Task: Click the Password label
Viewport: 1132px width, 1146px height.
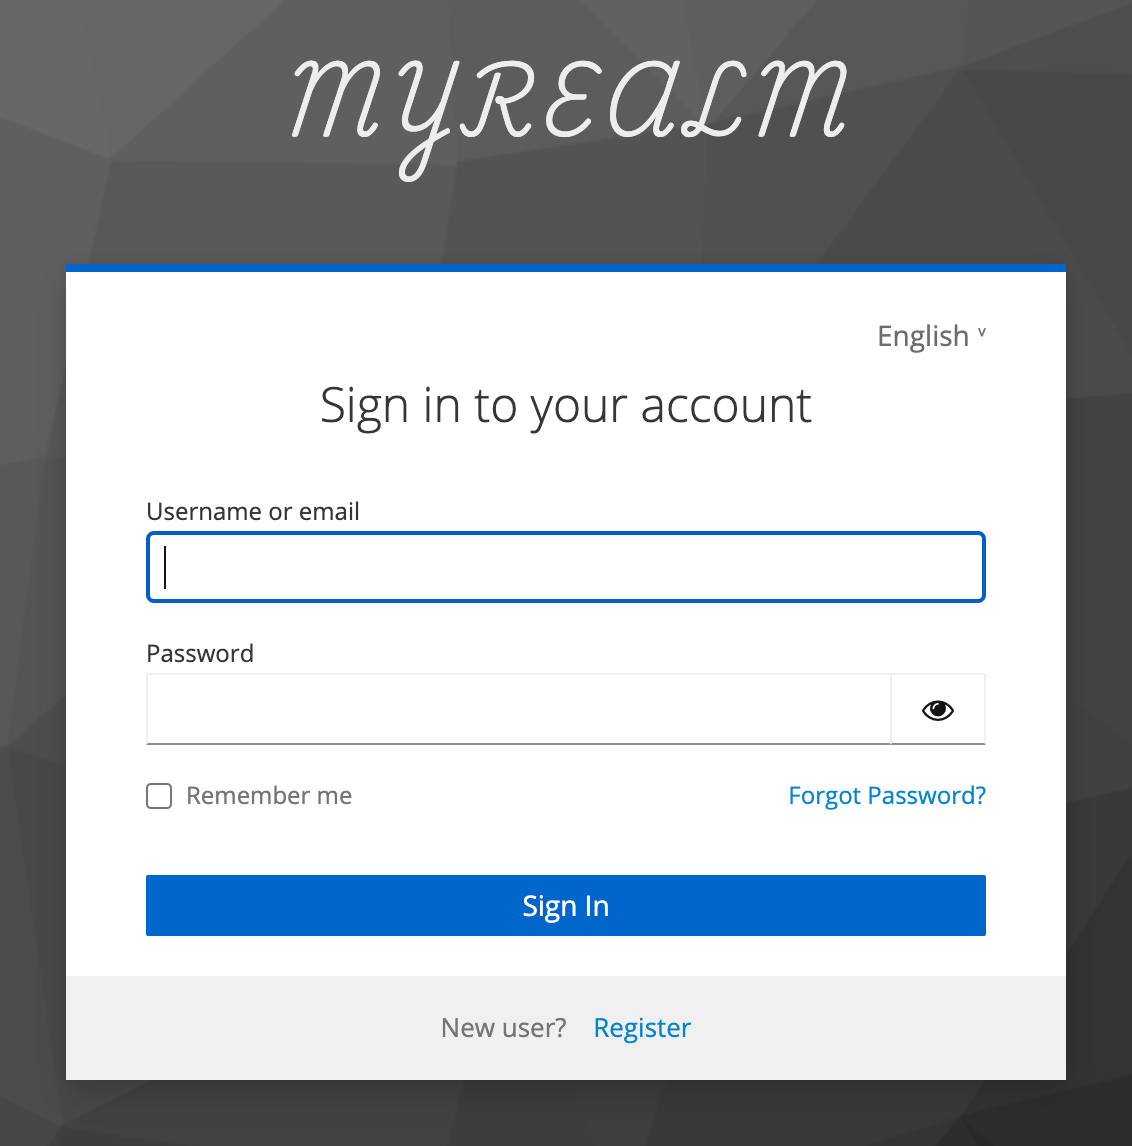Action: [x=200, y=653]
